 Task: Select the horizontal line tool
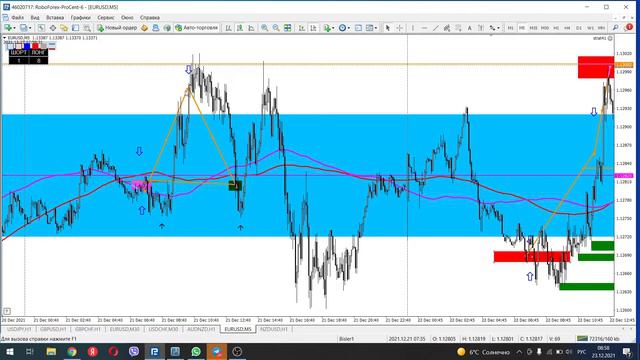point(424,28)
